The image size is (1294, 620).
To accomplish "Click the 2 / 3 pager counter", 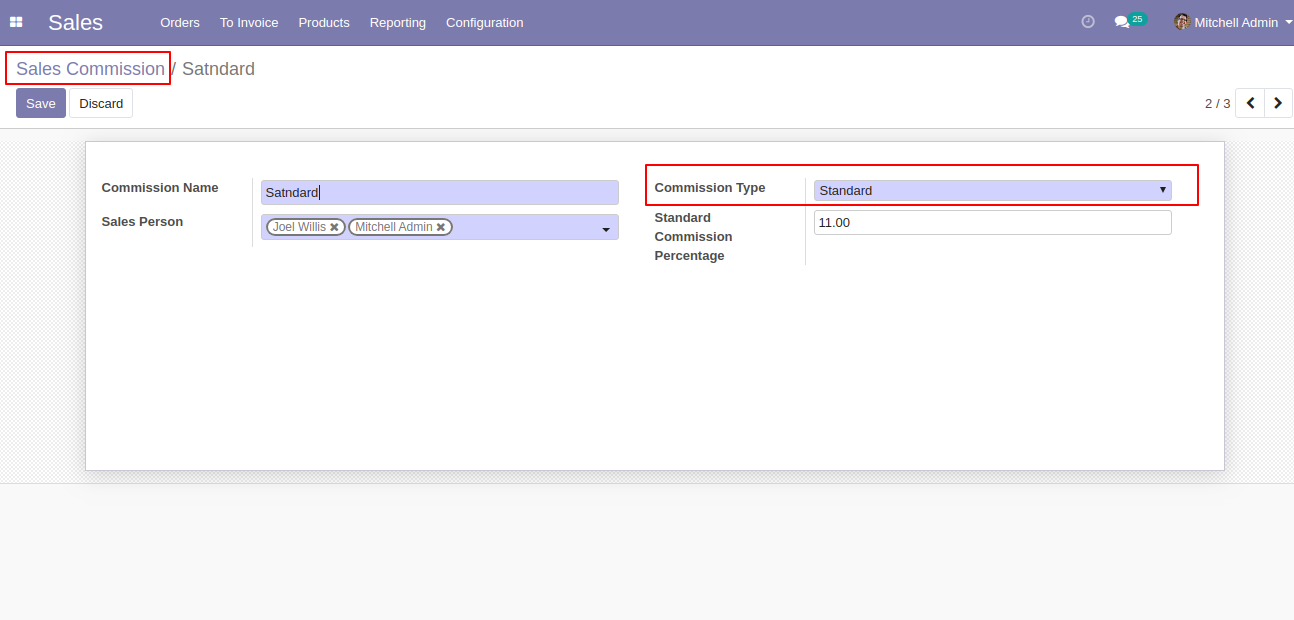I will (x=1217, y=103).
